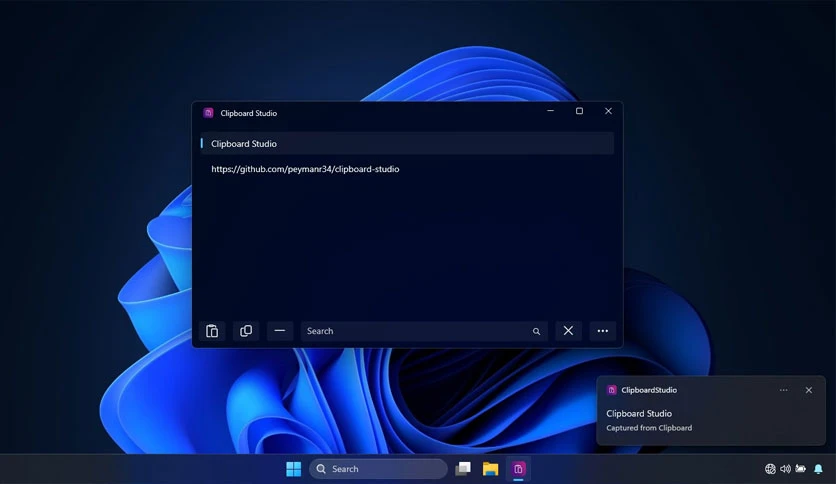
Task: Select the 'Clipboard Studio' clipboard entry
Action: point(407,143)
